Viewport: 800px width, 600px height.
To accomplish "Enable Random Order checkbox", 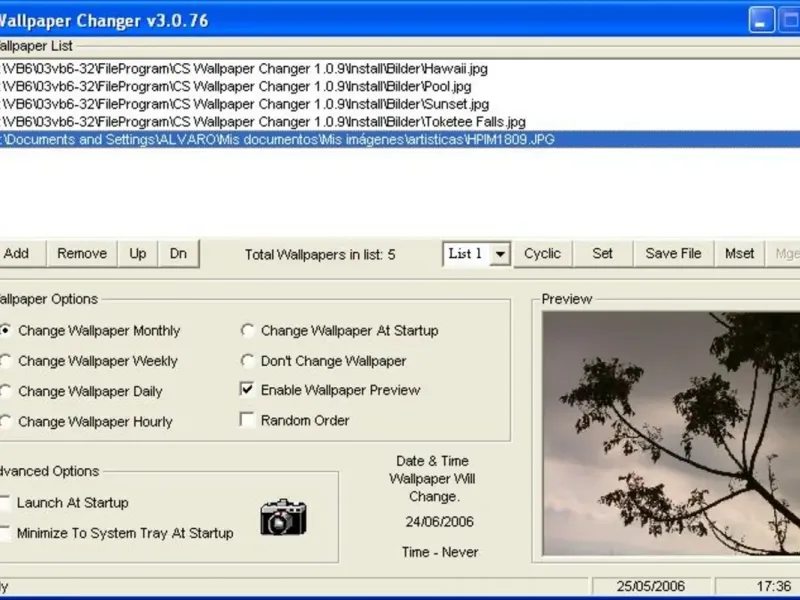I will pyautogui.click(x=248, y=420).
